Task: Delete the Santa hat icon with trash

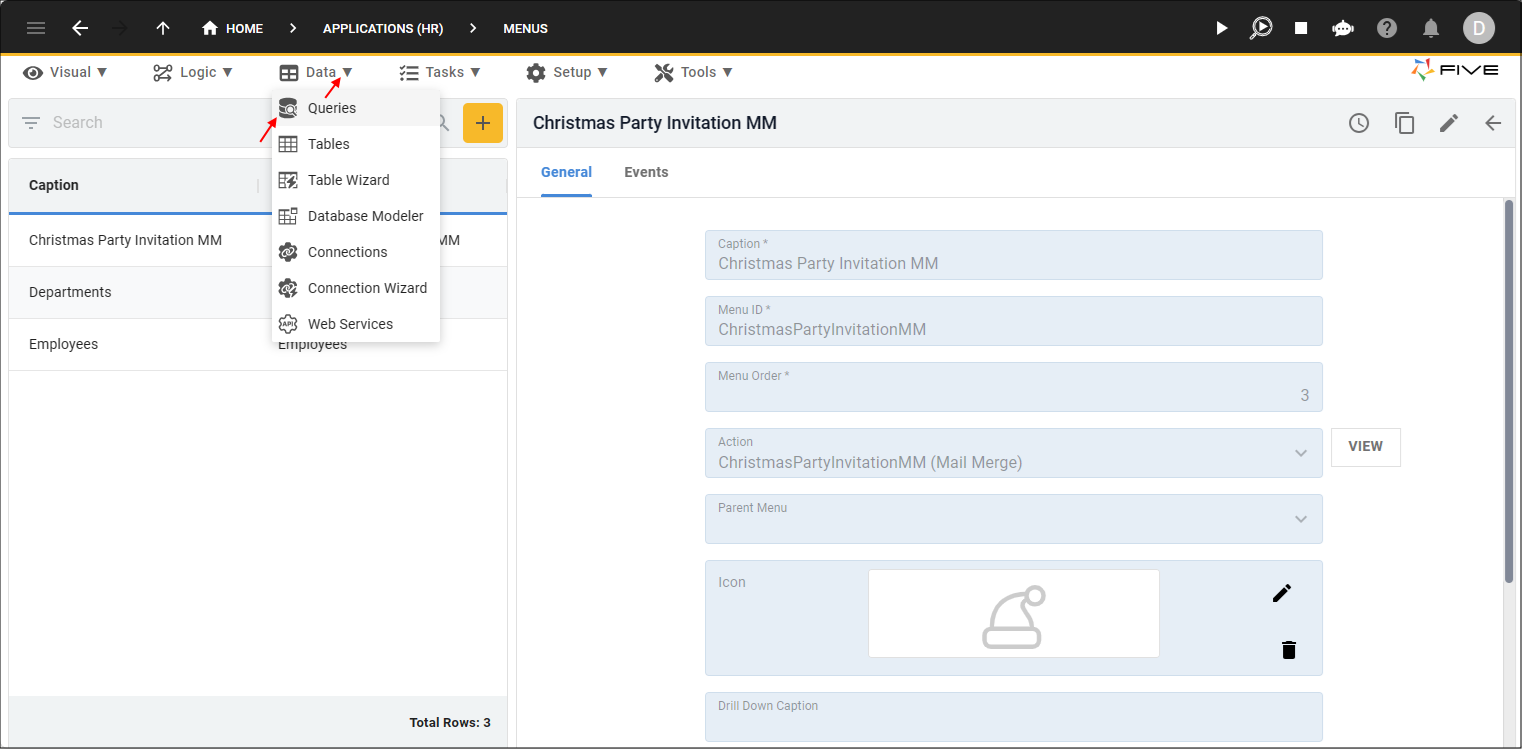Action: (1289, 650)
